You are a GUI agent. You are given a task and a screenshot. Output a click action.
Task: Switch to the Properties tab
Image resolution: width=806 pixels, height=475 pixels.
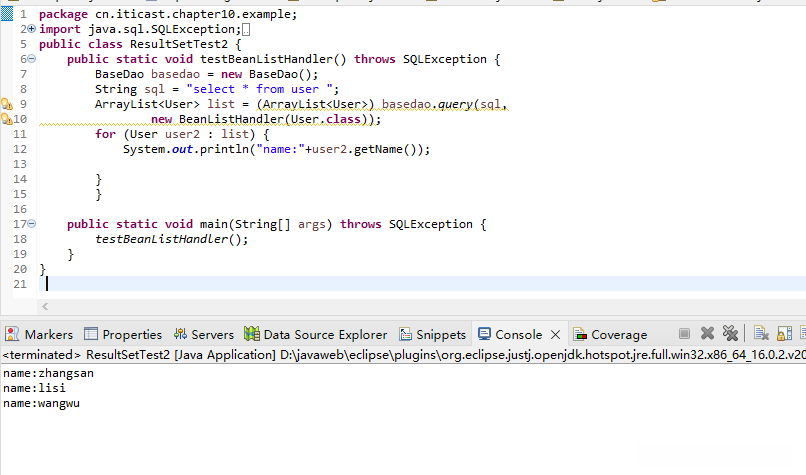click(122, 335)
